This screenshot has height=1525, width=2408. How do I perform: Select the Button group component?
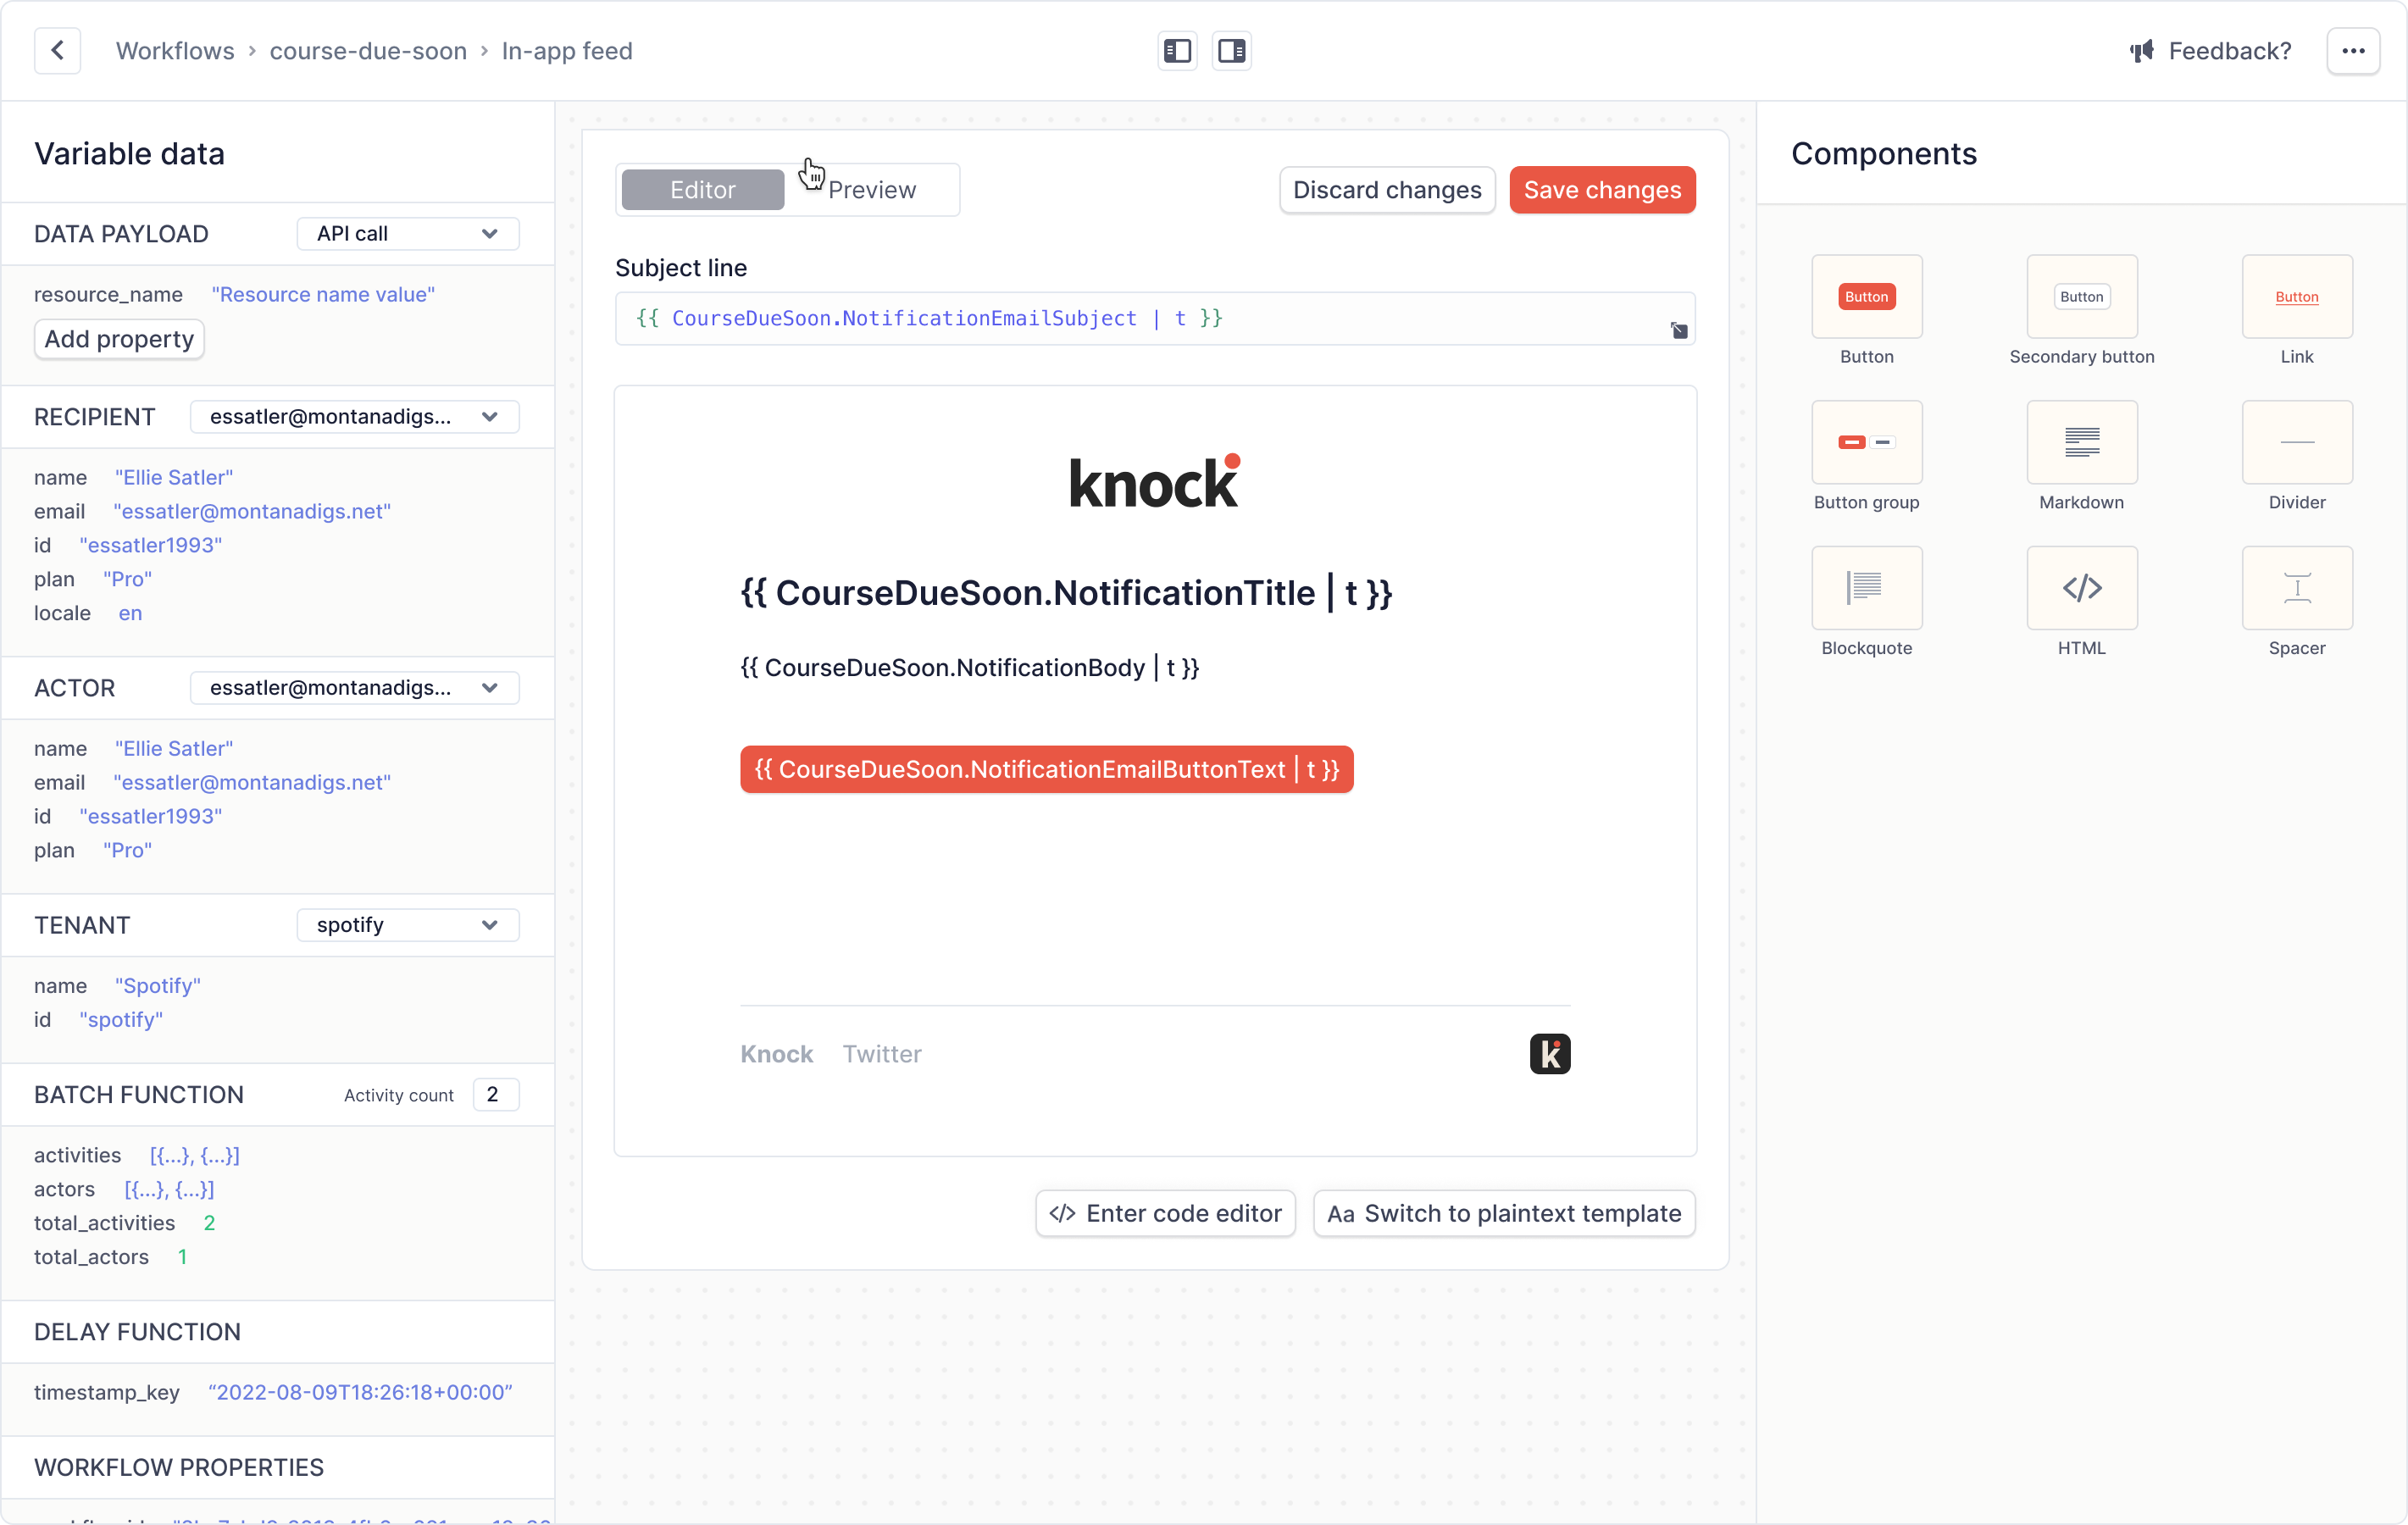[1866, 442]
